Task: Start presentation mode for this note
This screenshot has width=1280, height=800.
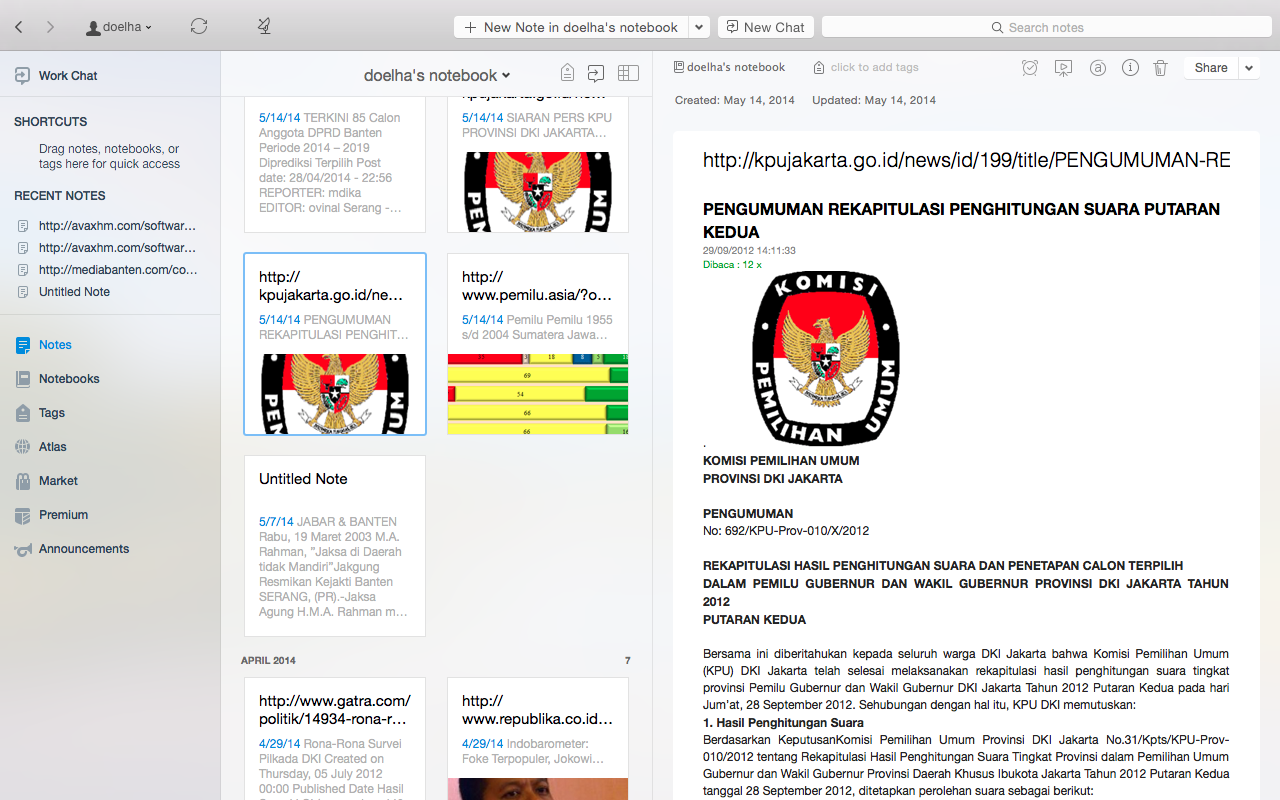Action: (1063, 68)
